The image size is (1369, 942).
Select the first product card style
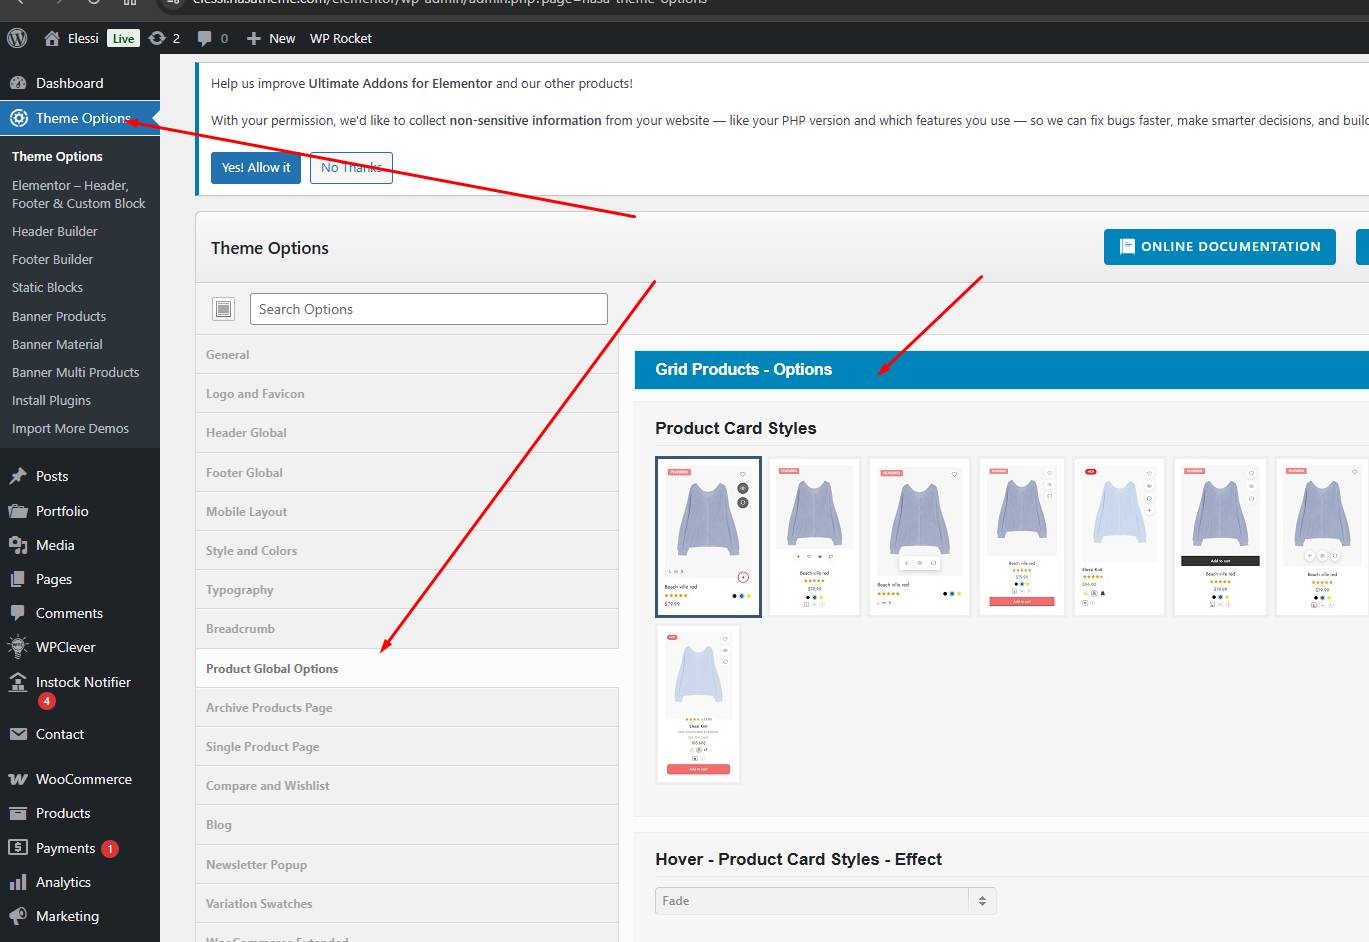pos(708,537)
